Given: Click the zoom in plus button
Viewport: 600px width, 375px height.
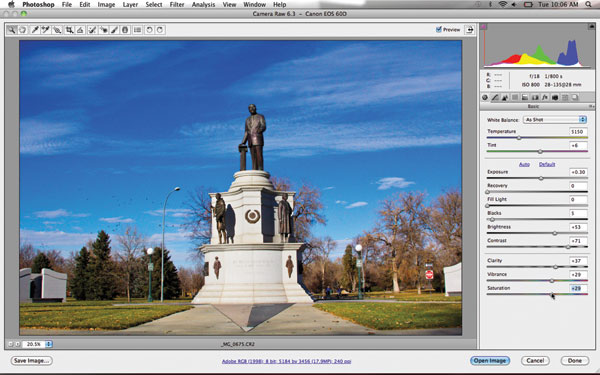Looking at the screenshot, I should [17, 344].
